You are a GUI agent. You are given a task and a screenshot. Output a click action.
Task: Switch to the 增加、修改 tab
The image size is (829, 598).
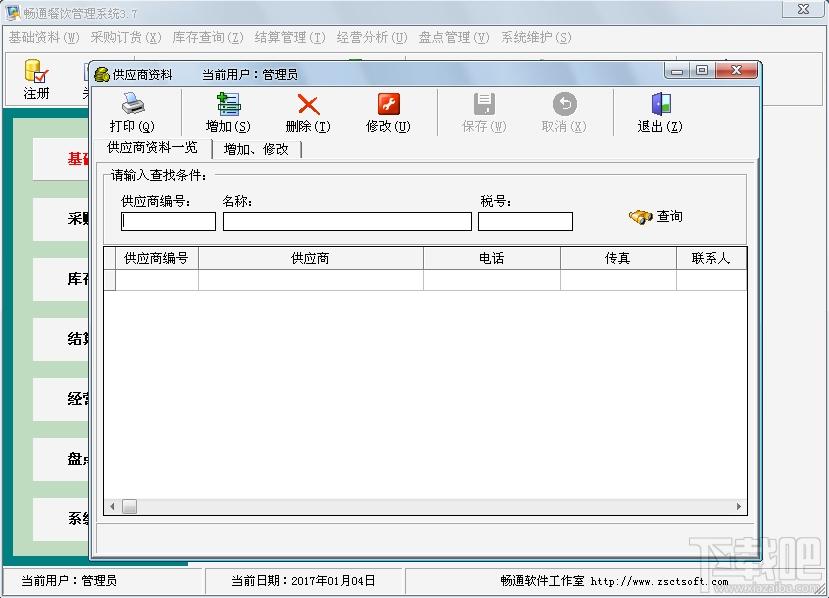coord(256,149)
